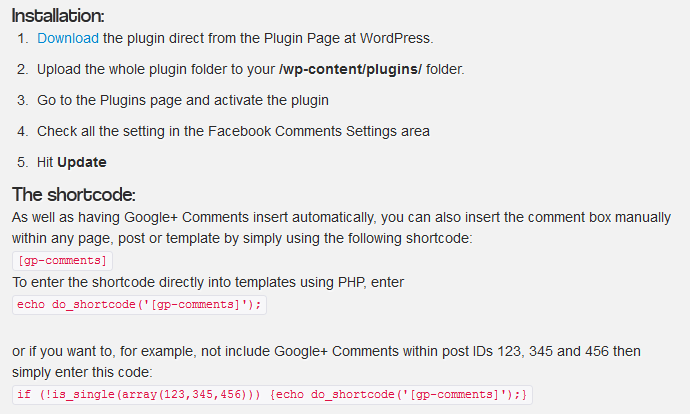Click the Facebook Comments Settings step text
The height and width of the screenshot is (414, 690).
pyautogui.click(x=233, y=131)
